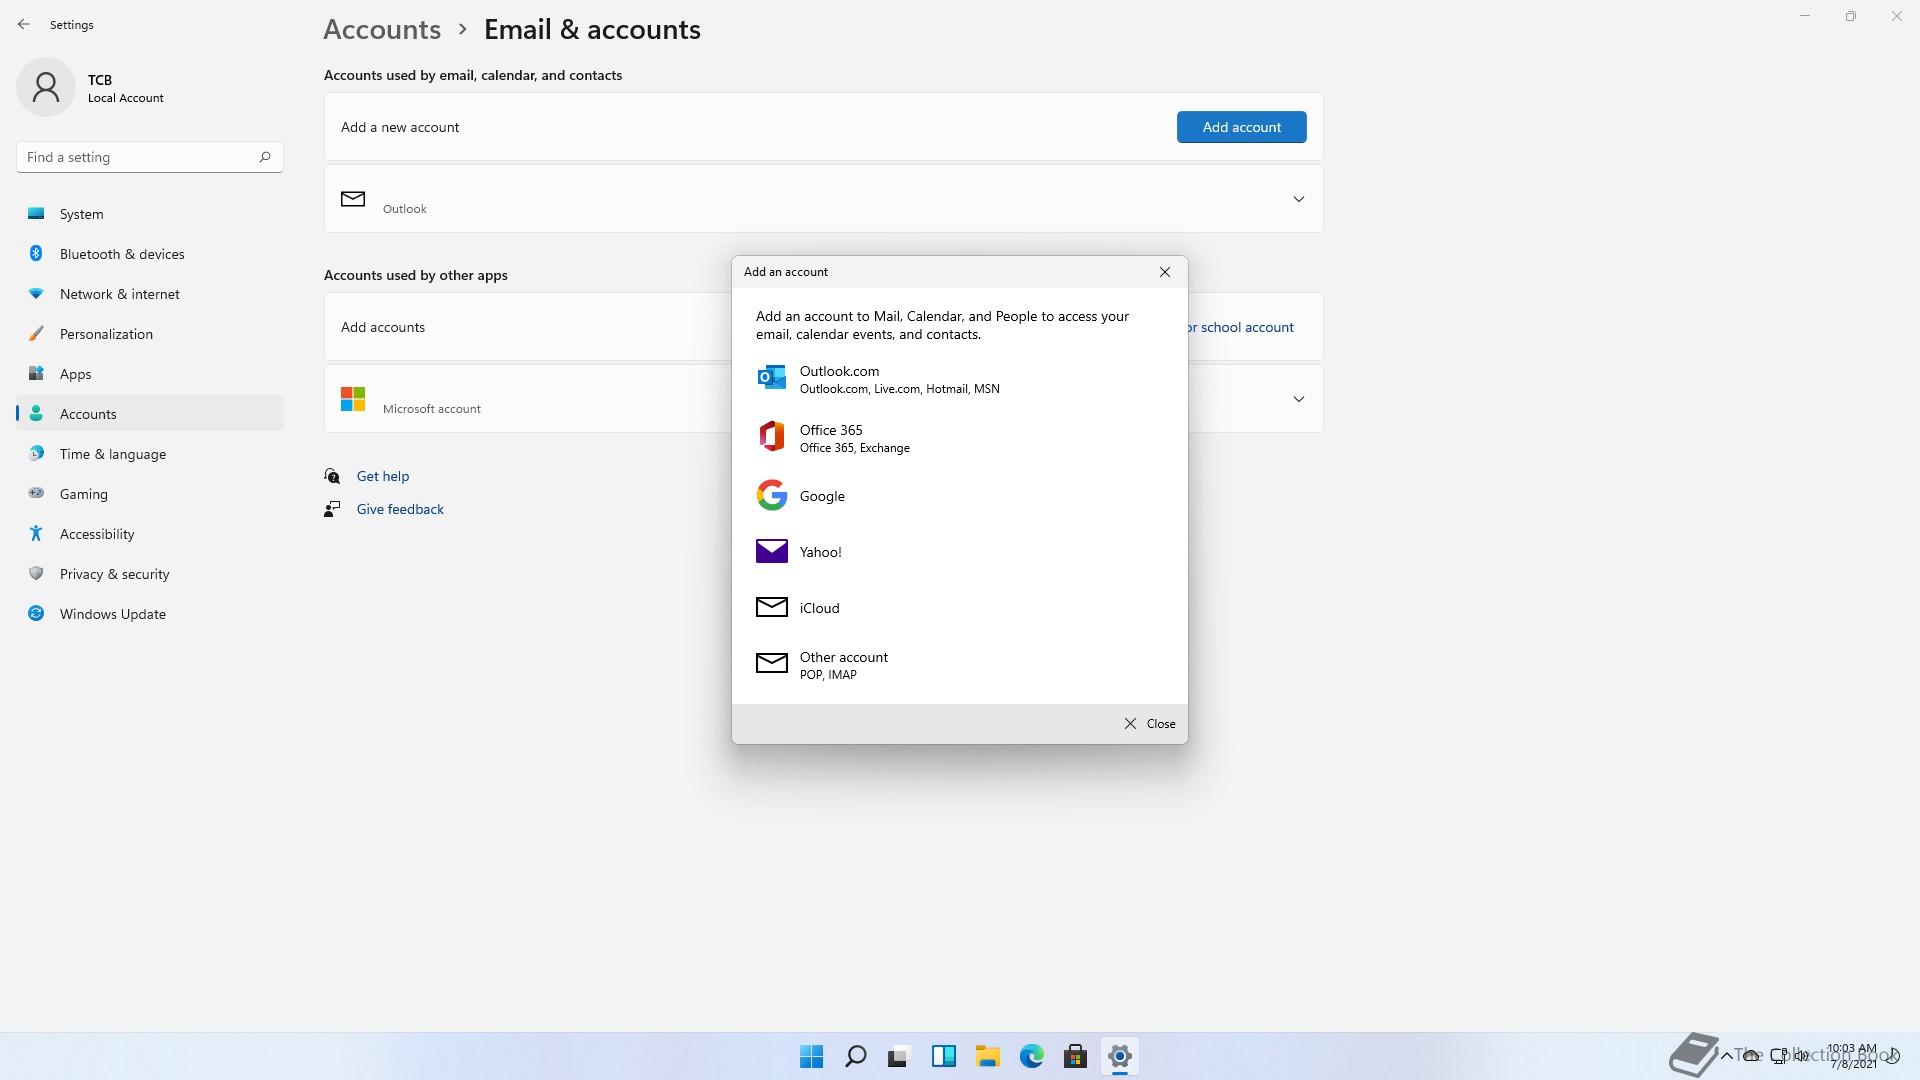Open Apps settings category
The height and width of the screenshot is (1080, 1920).
click(x=150, y=374)
